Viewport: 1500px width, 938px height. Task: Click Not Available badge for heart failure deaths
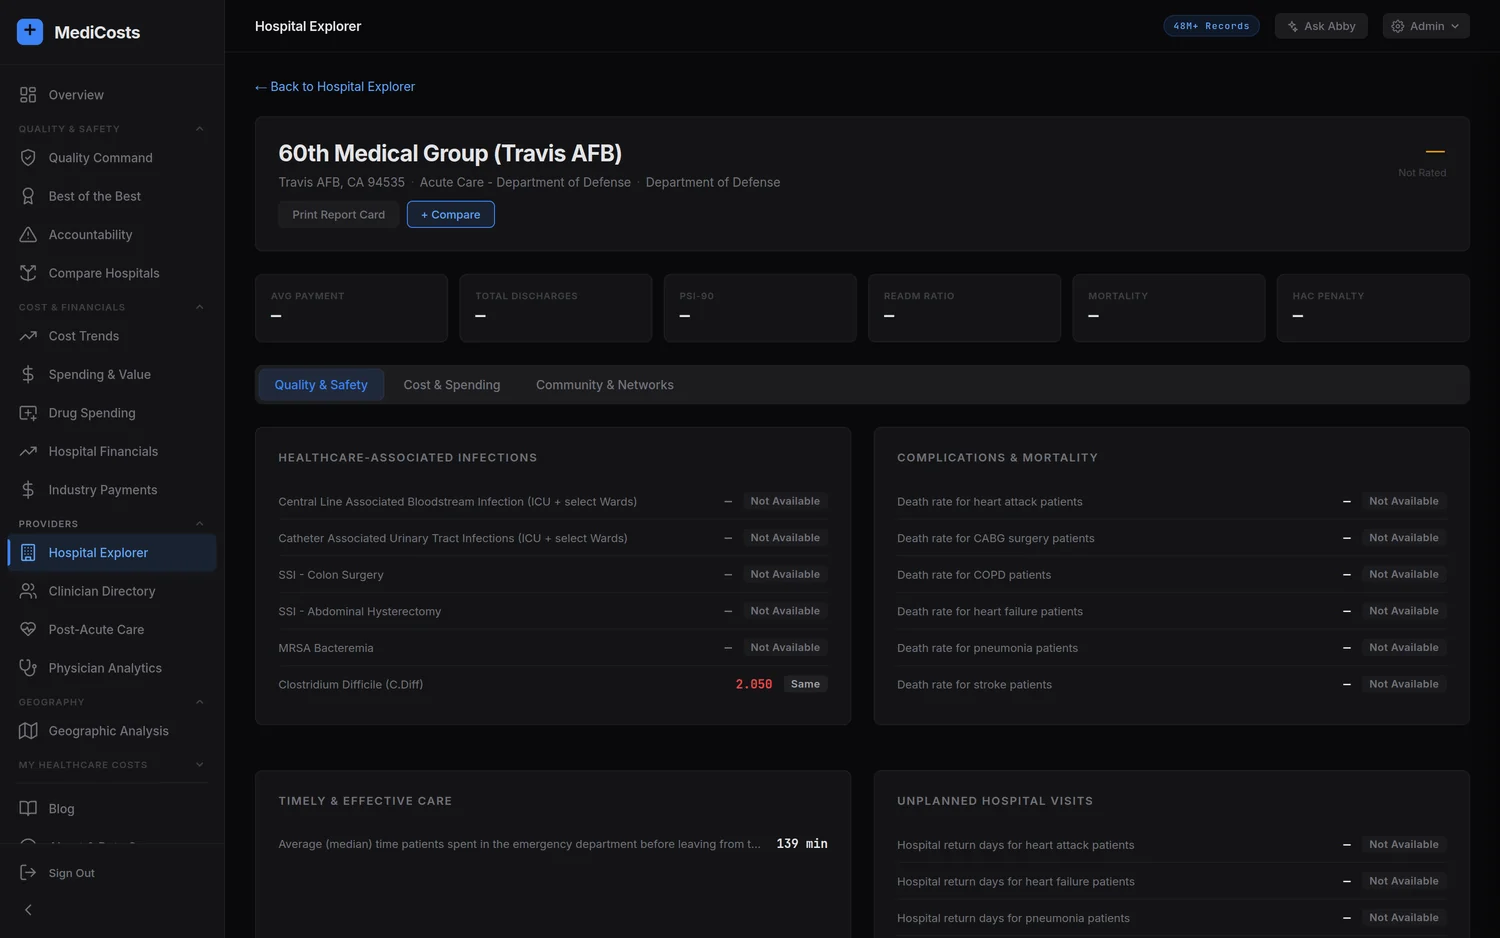pos(1404,611)
